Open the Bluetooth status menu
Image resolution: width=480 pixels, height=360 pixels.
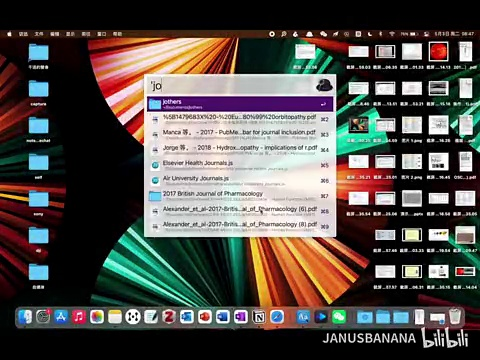(381, 34)
